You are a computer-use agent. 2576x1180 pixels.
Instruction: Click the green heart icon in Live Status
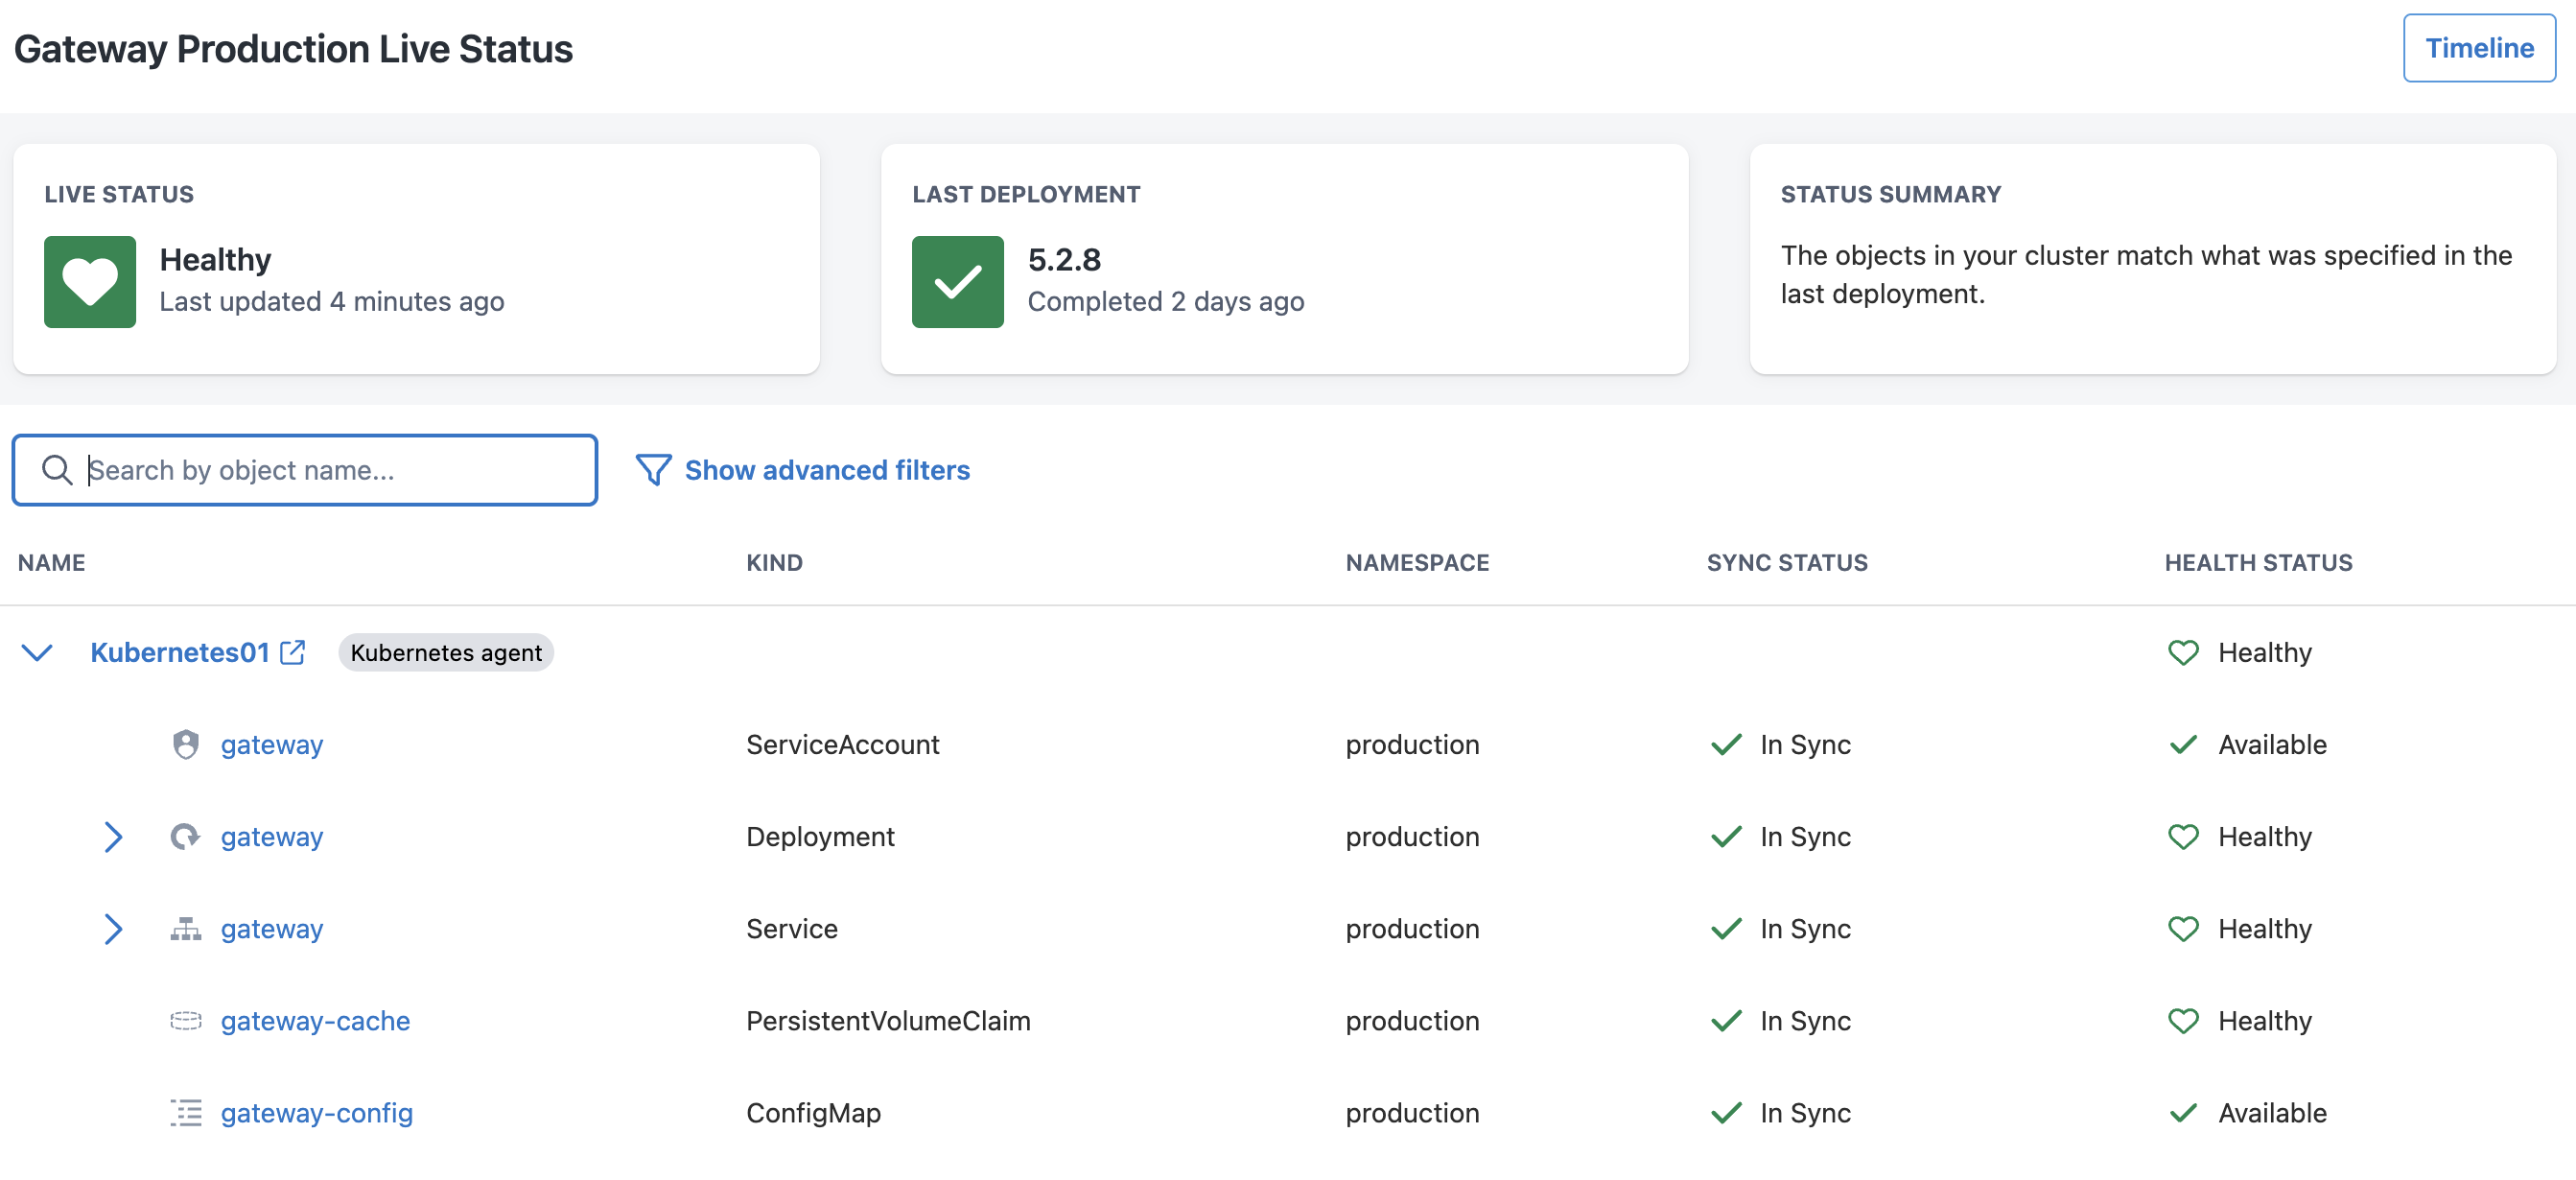pos(89,282)
